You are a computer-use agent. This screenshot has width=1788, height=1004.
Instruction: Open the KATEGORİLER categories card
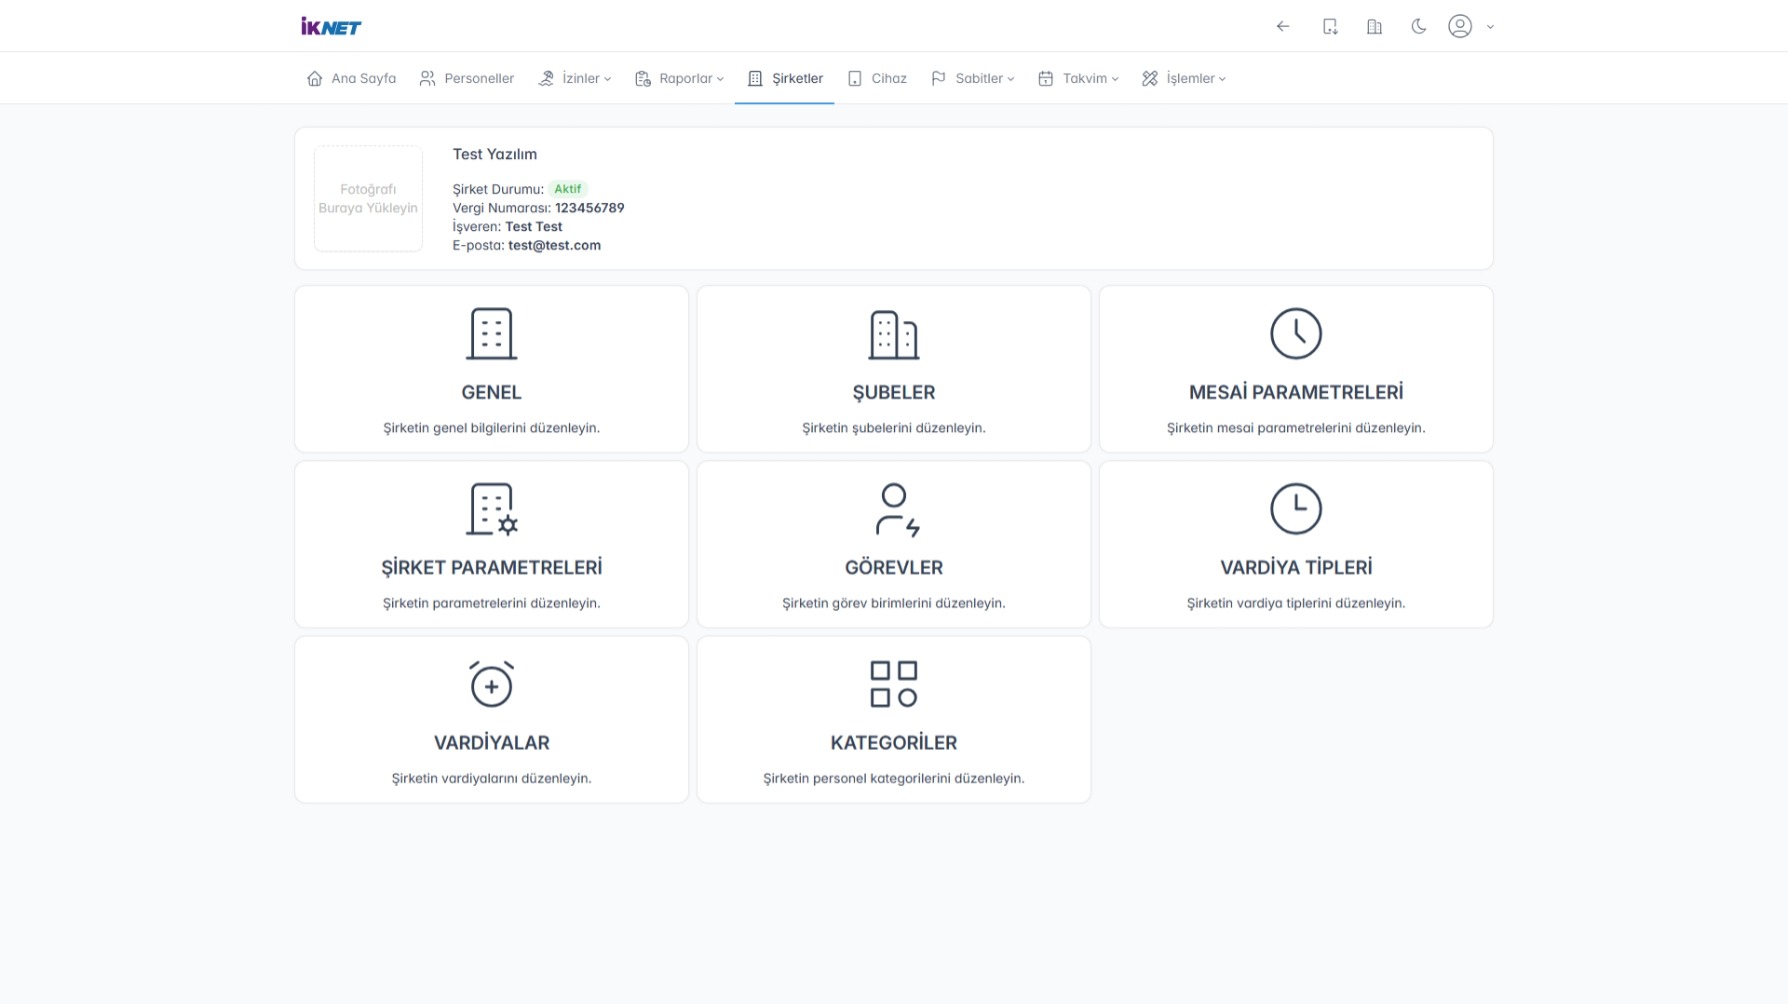[x=893, y=719]
